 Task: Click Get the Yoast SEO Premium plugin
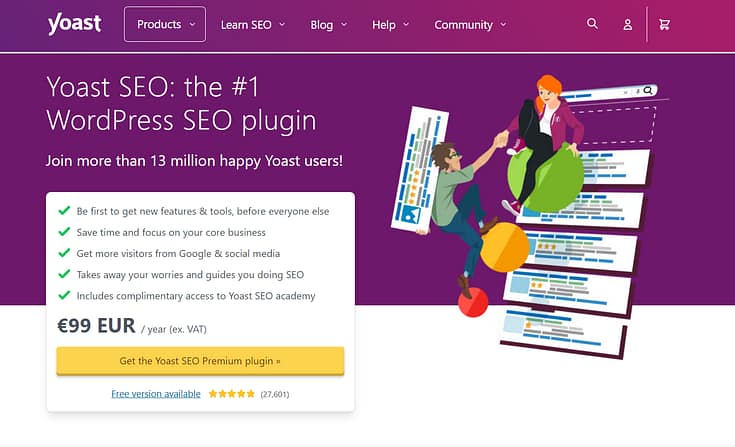[x=200, y=361]
